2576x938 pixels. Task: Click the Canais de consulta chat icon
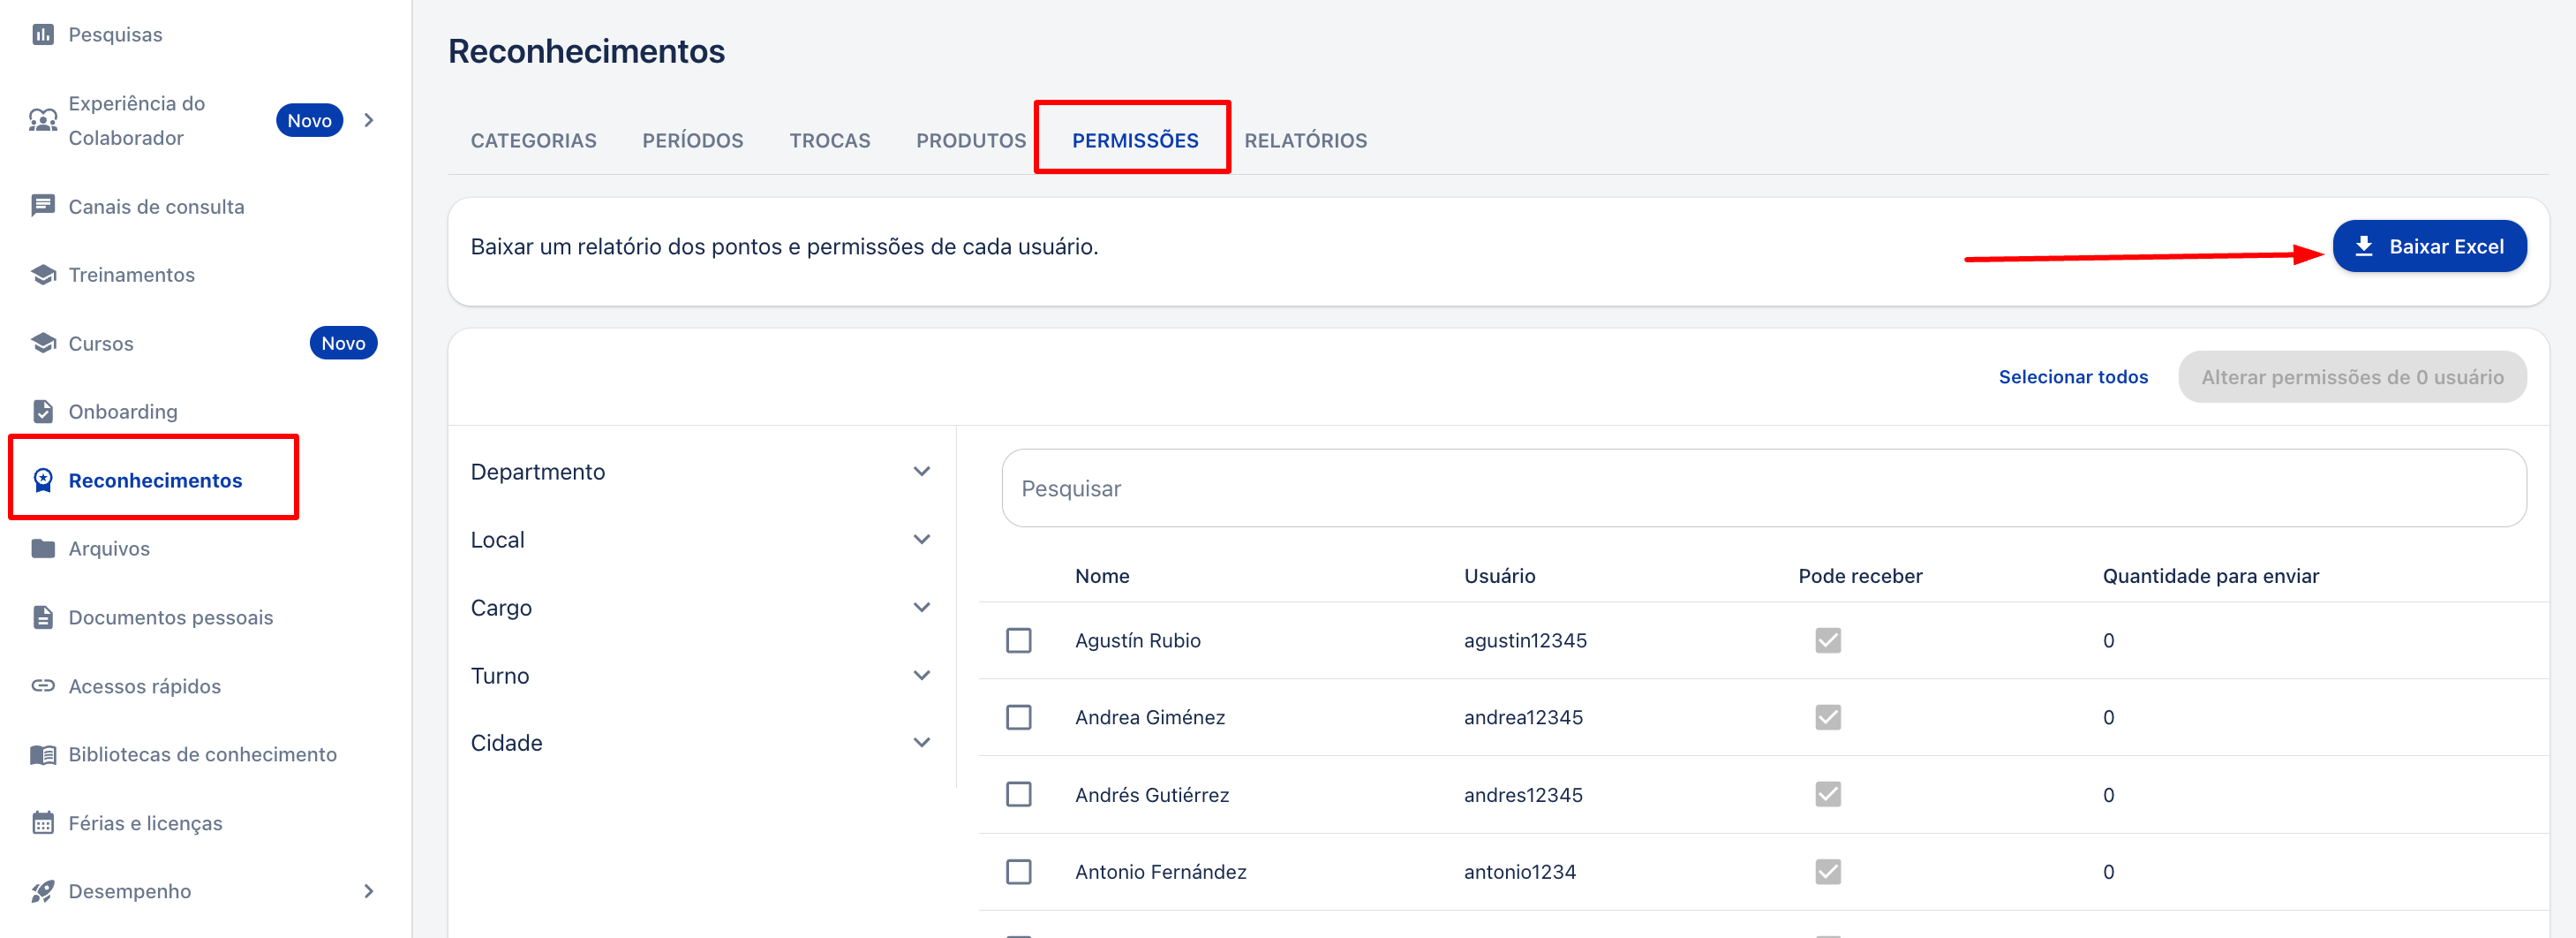pyautogui.click(x=43, y=206)
